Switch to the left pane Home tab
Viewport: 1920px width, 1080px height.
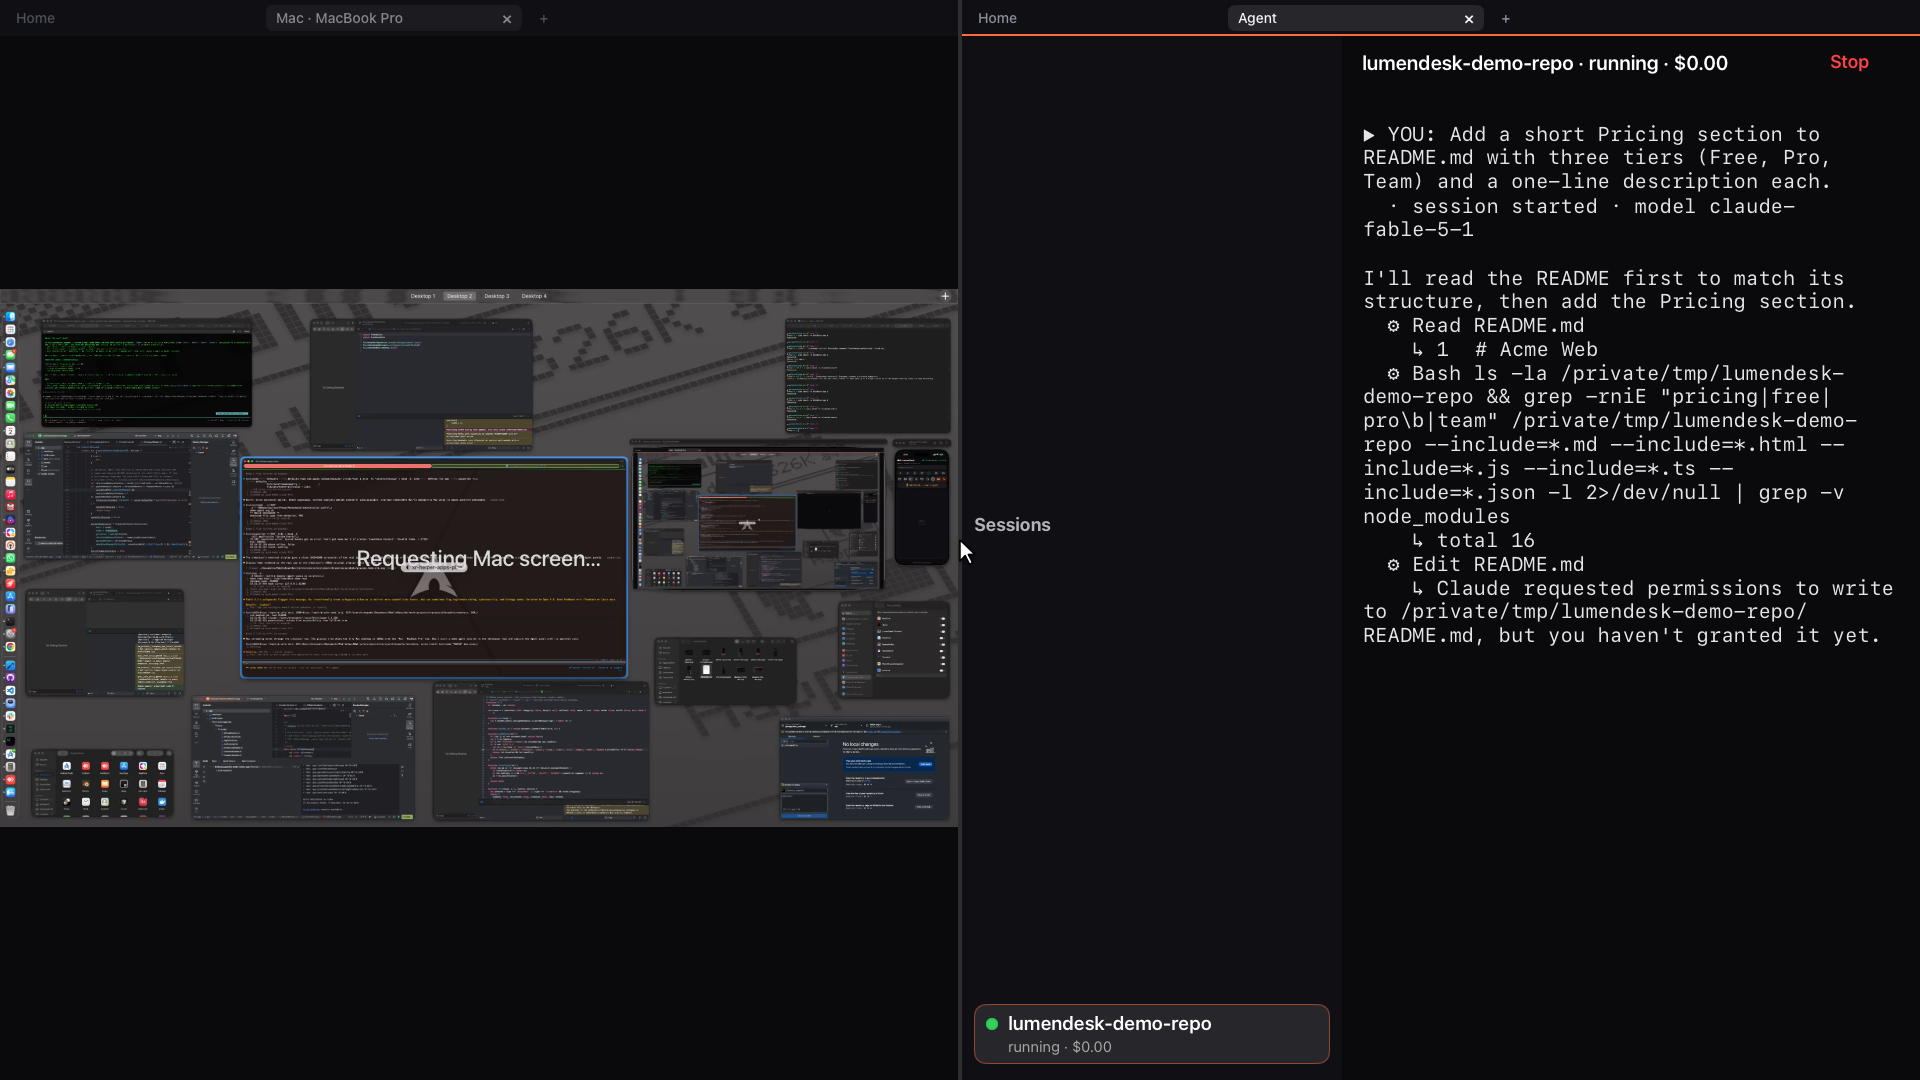(x=35, y=19)
